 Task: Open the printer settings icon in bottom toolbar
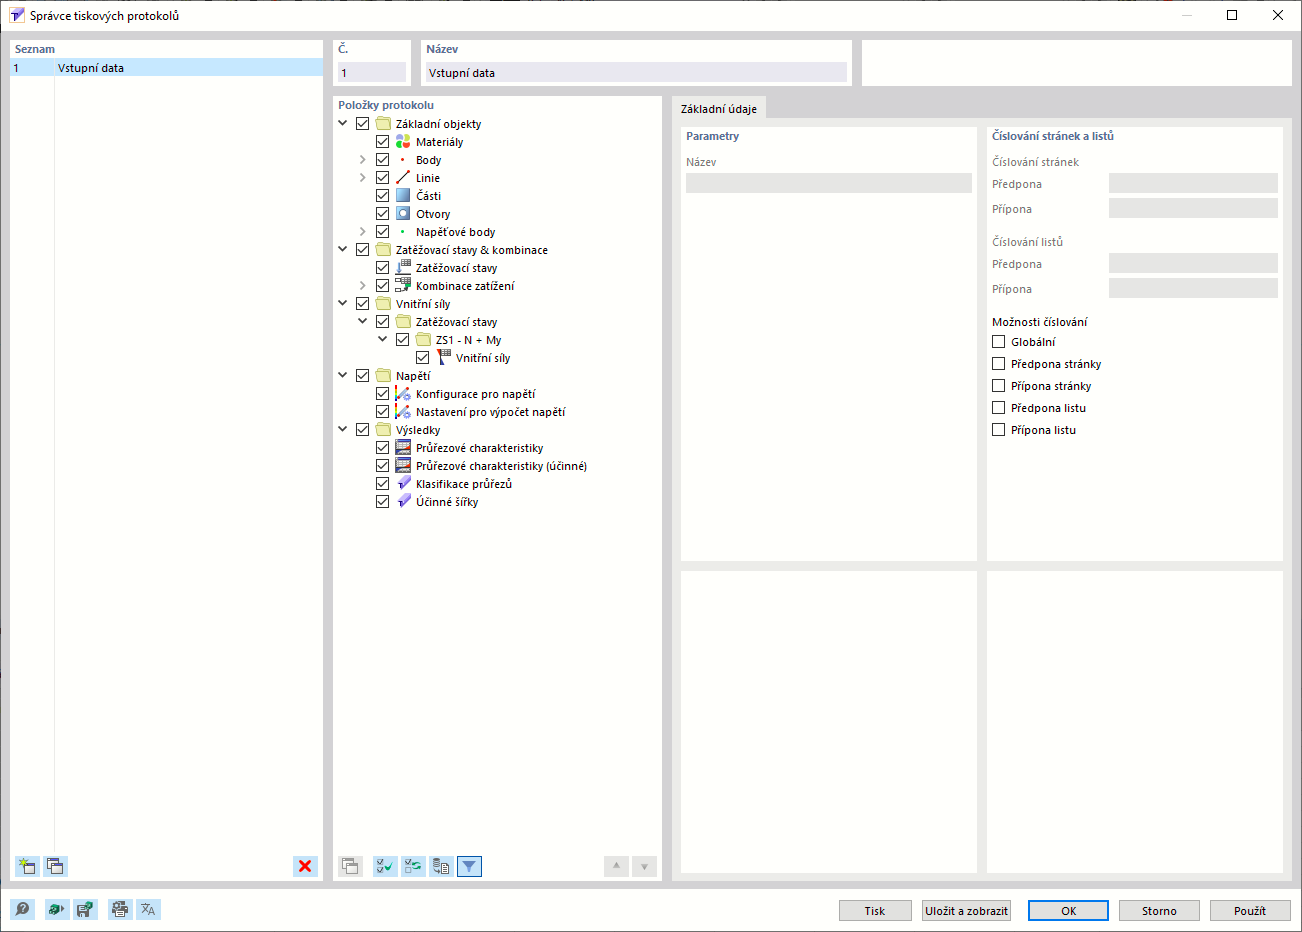coord(120,909)
